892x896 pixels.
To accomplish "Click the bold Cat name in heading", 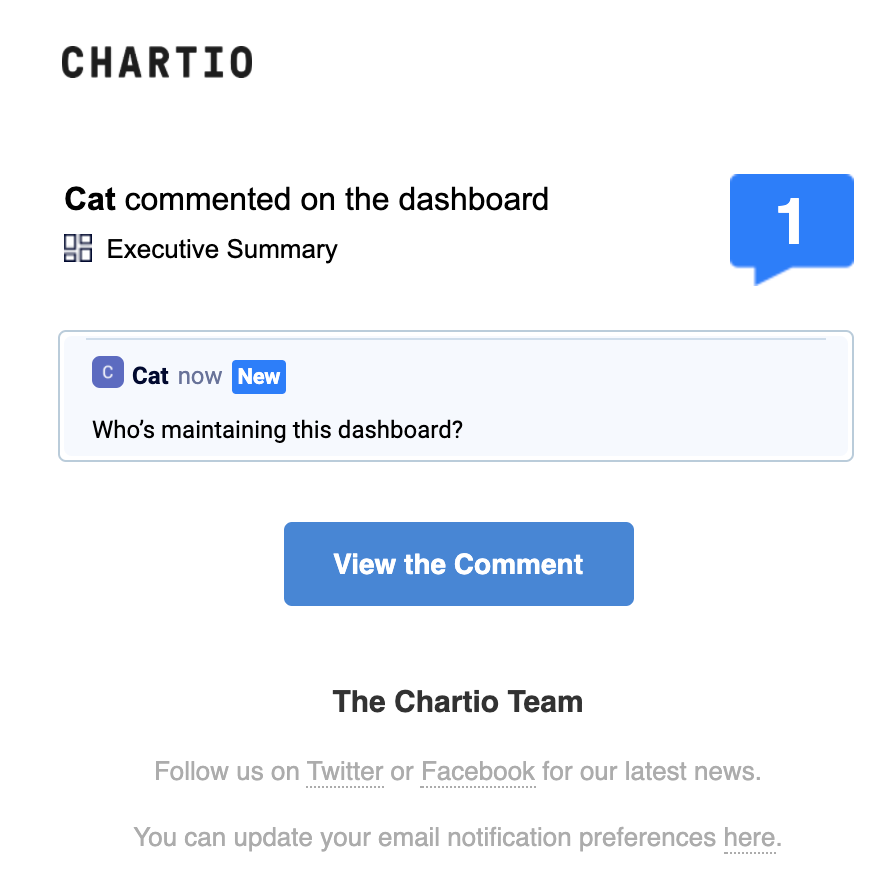I will (90, 199).
